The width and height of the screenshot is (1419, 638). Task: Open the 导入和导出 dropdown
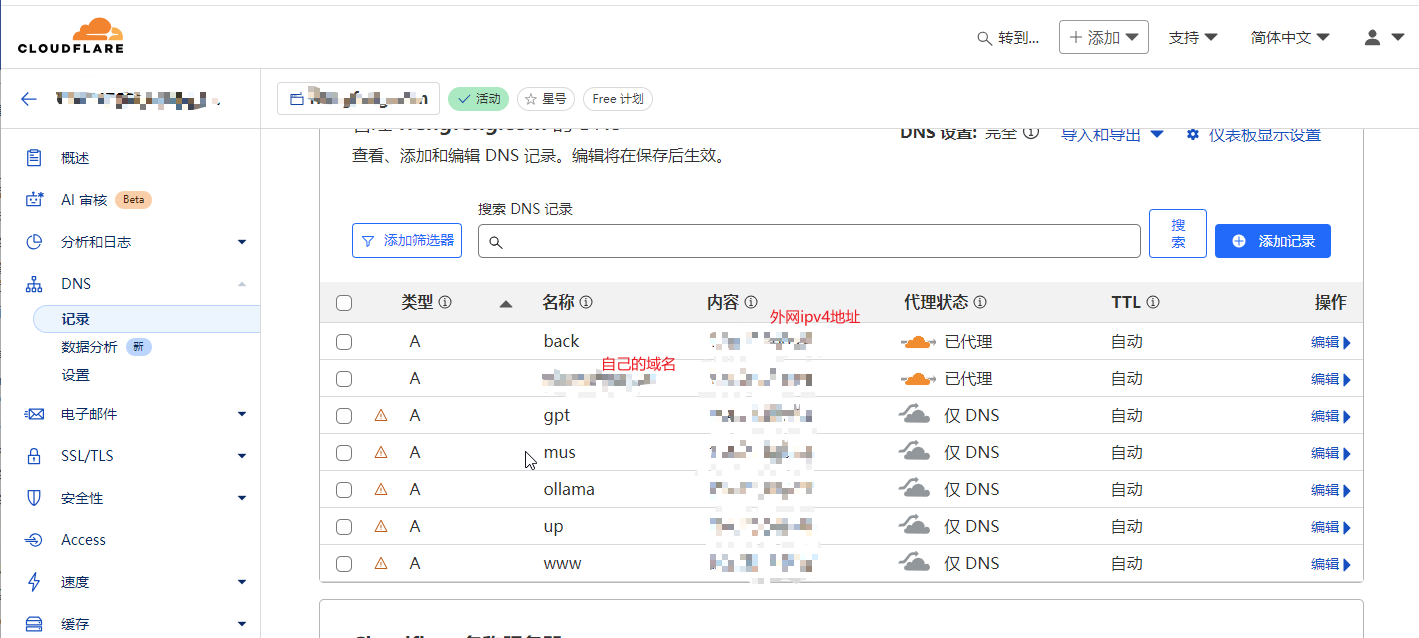[1112, 134]
